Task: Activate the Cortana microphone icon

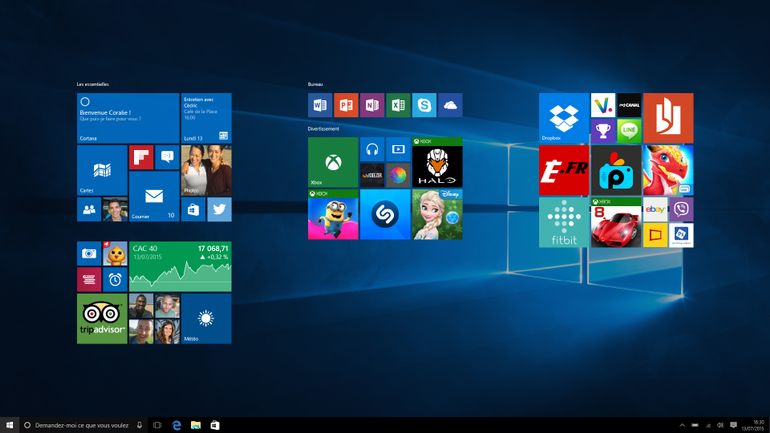Action: point(139,425)
